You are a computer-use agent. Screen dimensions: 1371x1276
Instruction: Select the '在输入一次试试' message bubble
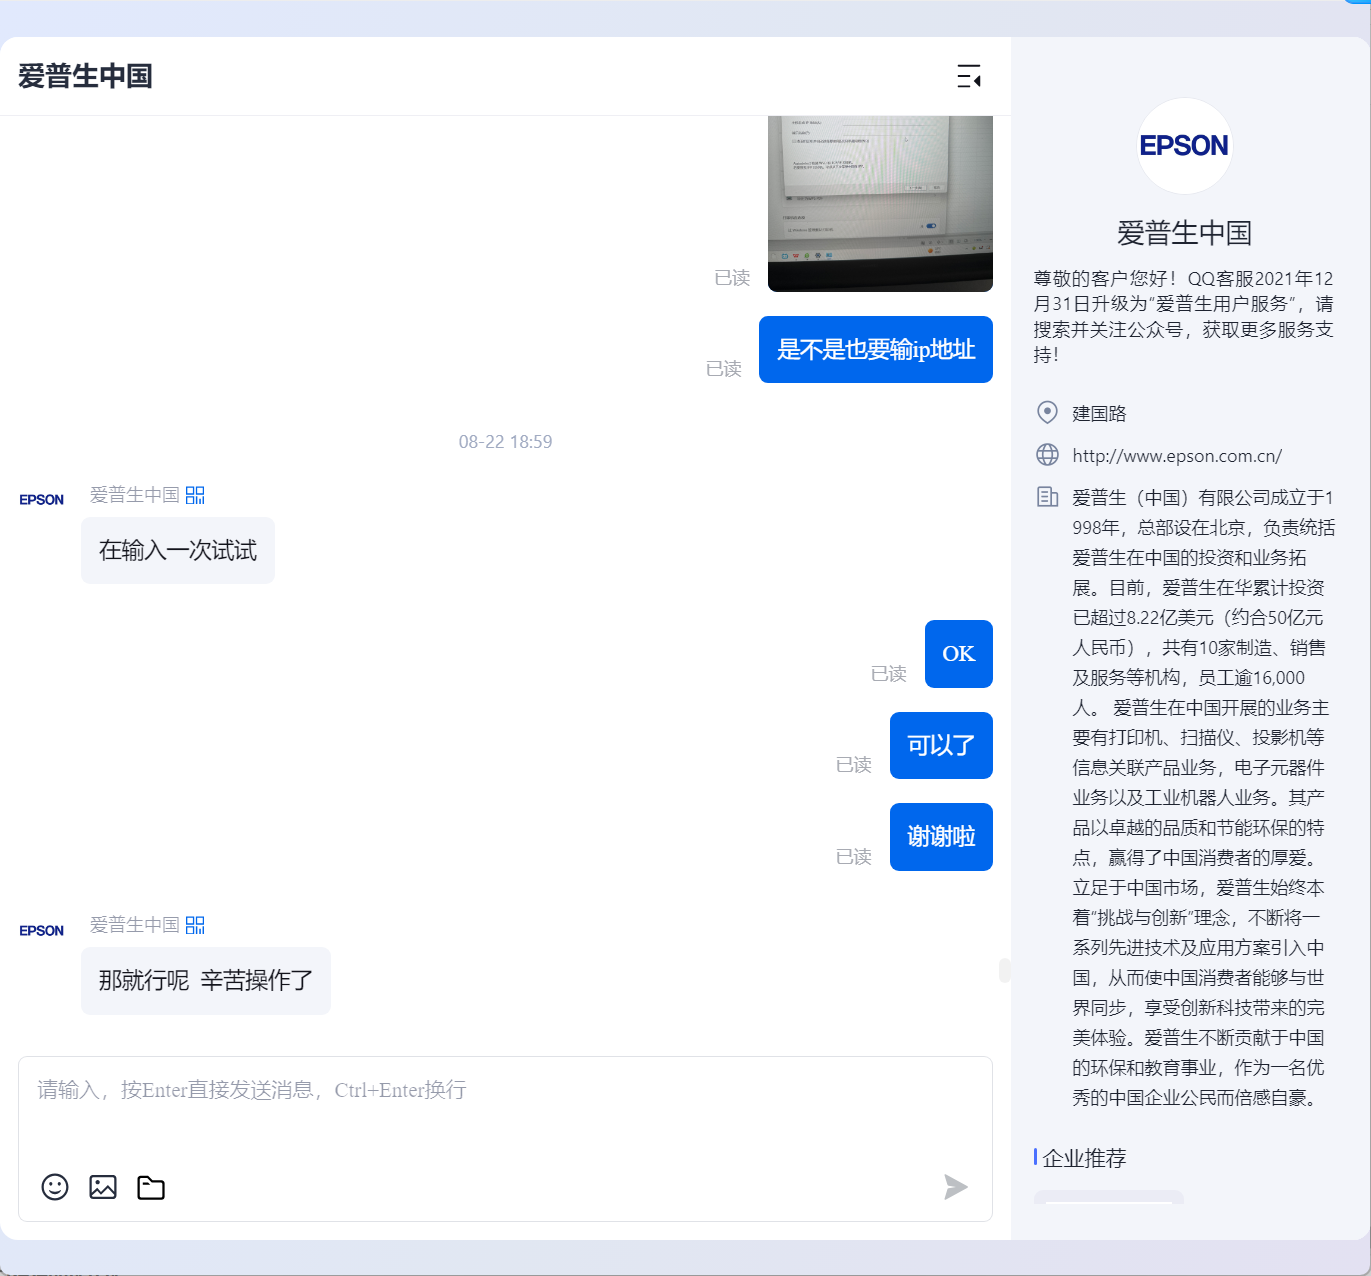coord(178,550)
